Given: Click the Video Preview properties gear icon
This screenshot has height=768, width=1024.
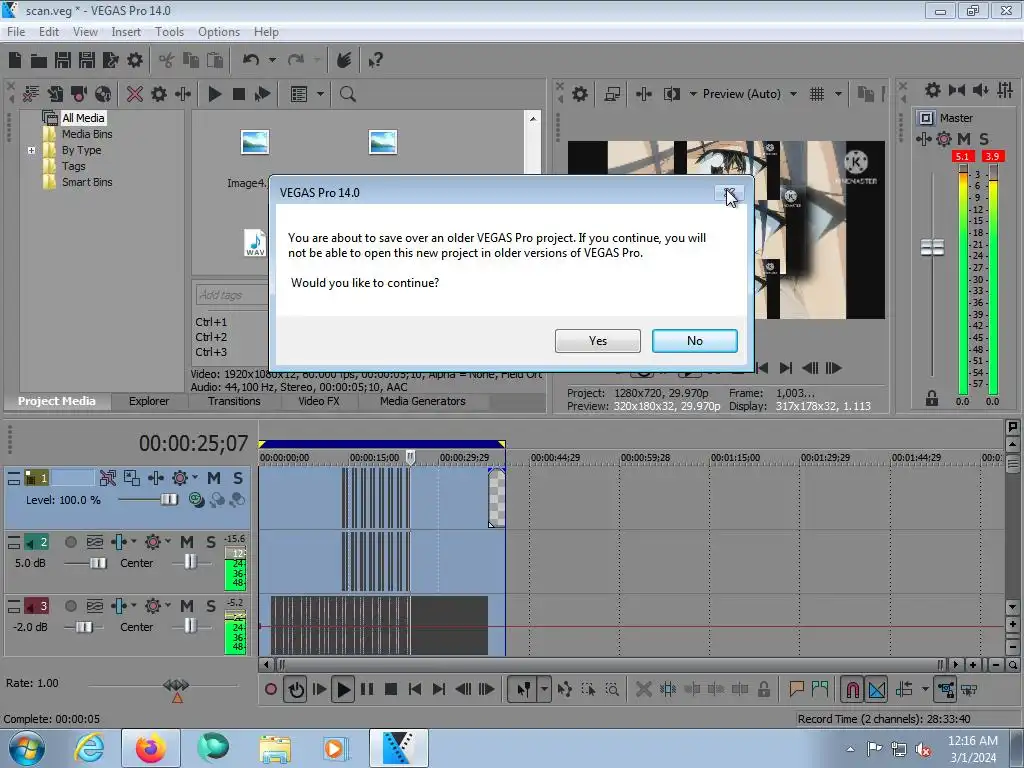Looking at the screenshot, I should point(579,94).
